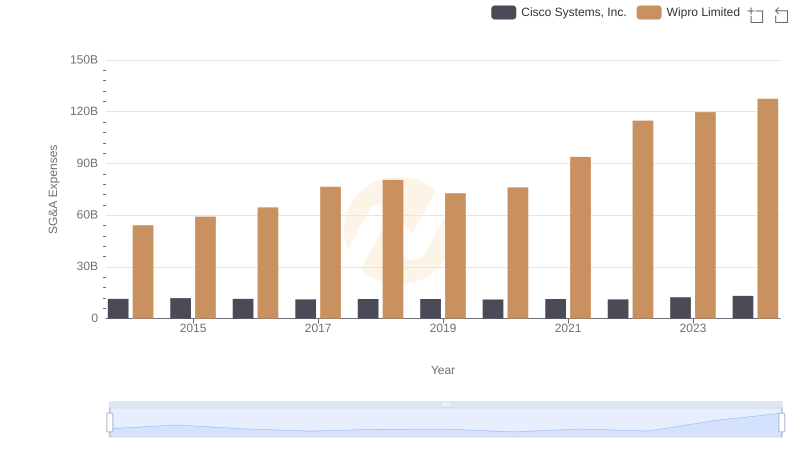Click the 2021 x-axis label
The width and height of the screenshot is (800, 461).
pyautogui.click(x=568, y=328)
